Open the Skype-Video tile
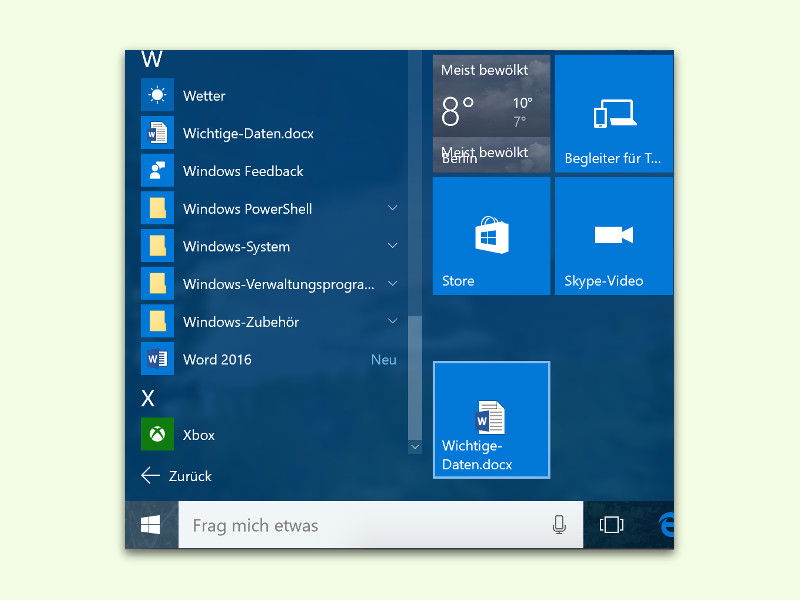 614,236
